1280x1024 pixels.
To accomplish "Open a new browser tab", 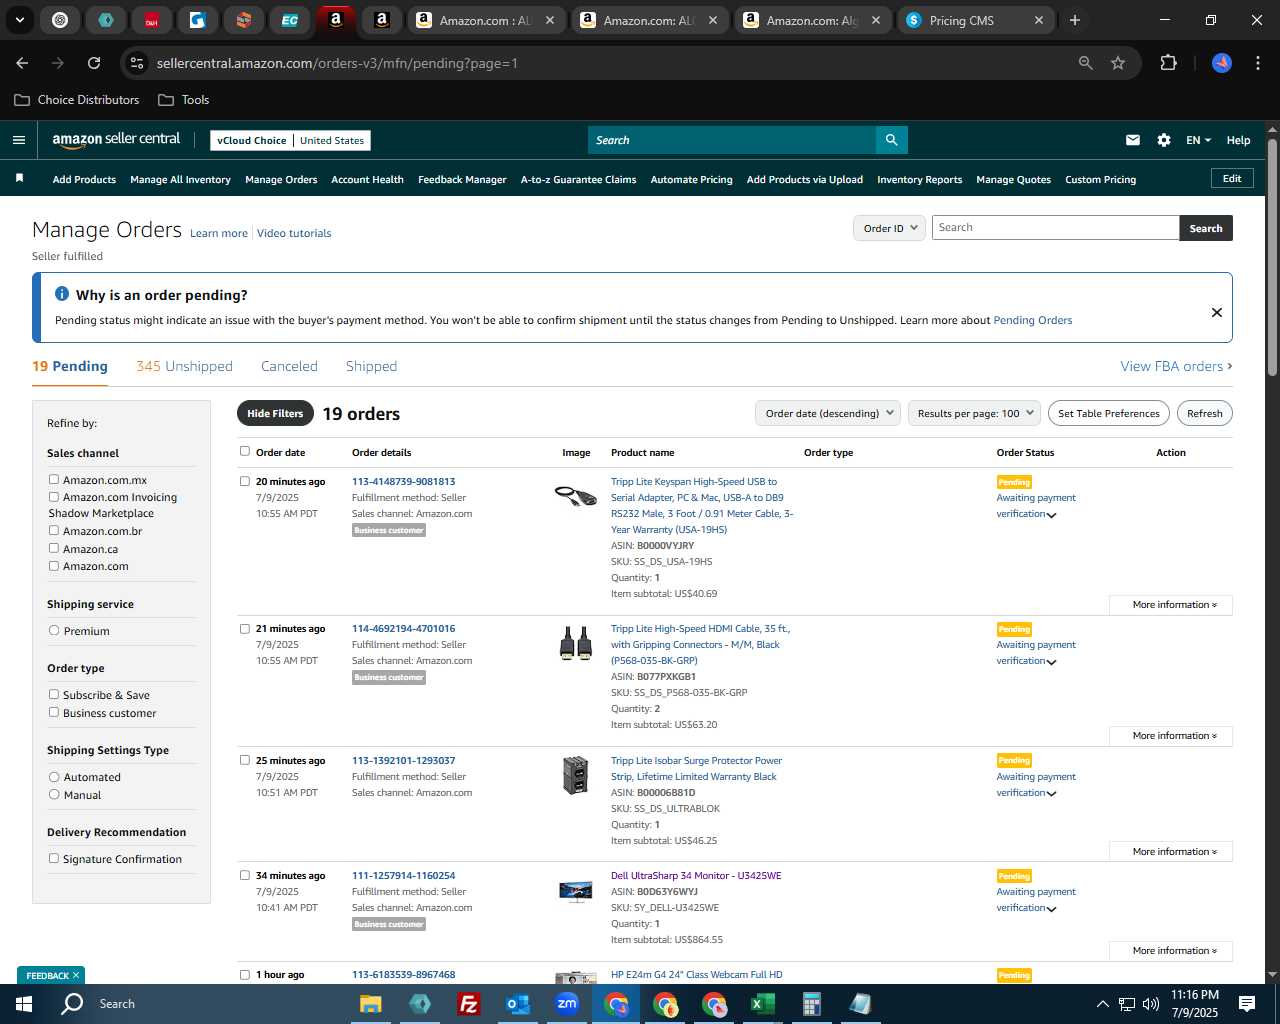I will click(1075, 20).
